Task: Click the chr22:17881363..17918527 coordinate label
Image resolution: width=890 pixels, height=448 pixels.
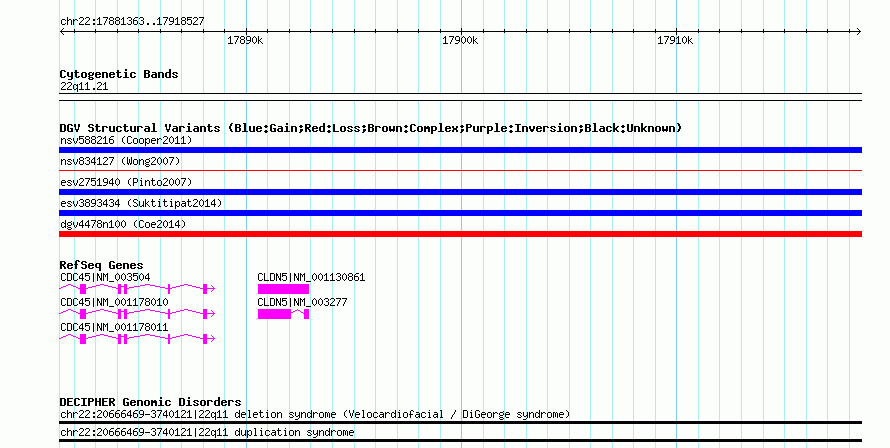Action: pyautogui.click(x=132, y=22)
